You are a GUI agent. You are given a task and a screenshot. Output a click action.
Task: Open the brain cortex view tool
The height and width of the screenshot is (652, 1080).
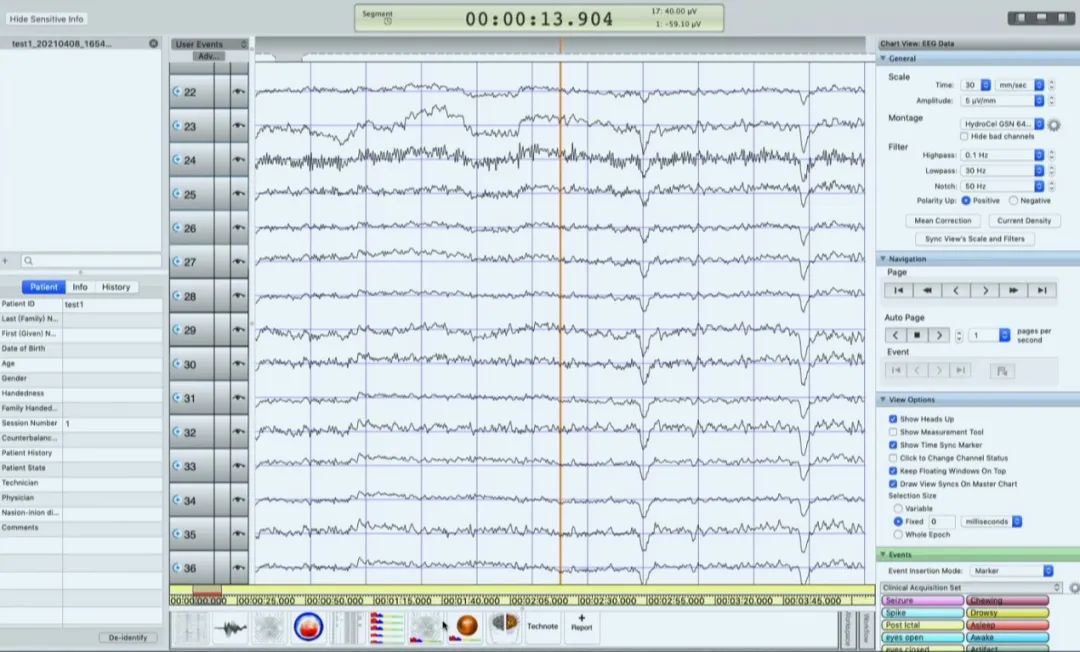[504, 625]
